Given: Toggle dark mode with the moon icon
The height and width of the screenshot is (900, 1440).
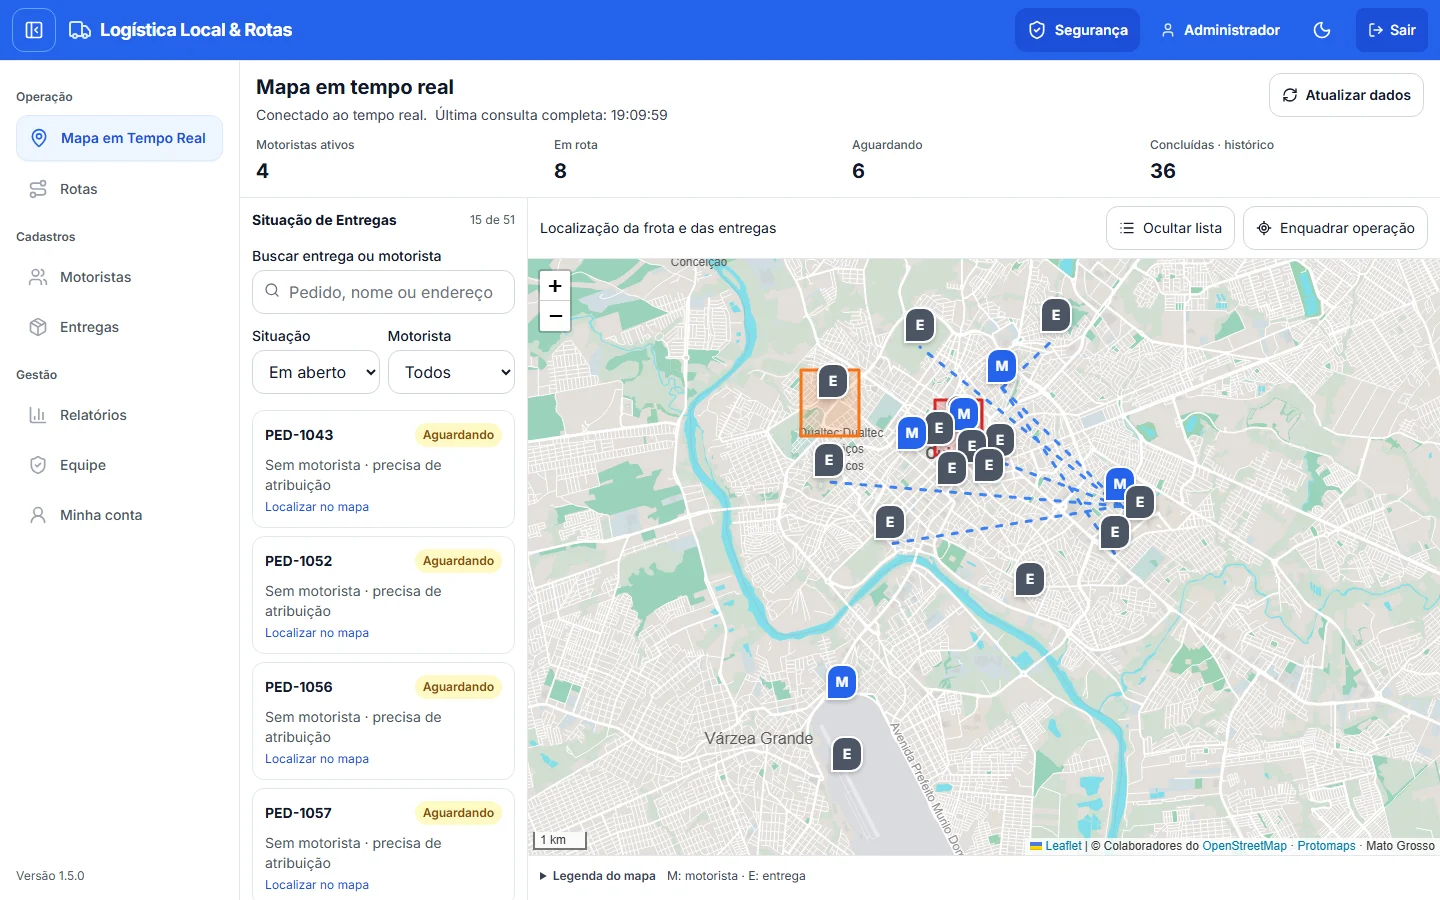Looking at the screenshot, I should pos(1322,30).
